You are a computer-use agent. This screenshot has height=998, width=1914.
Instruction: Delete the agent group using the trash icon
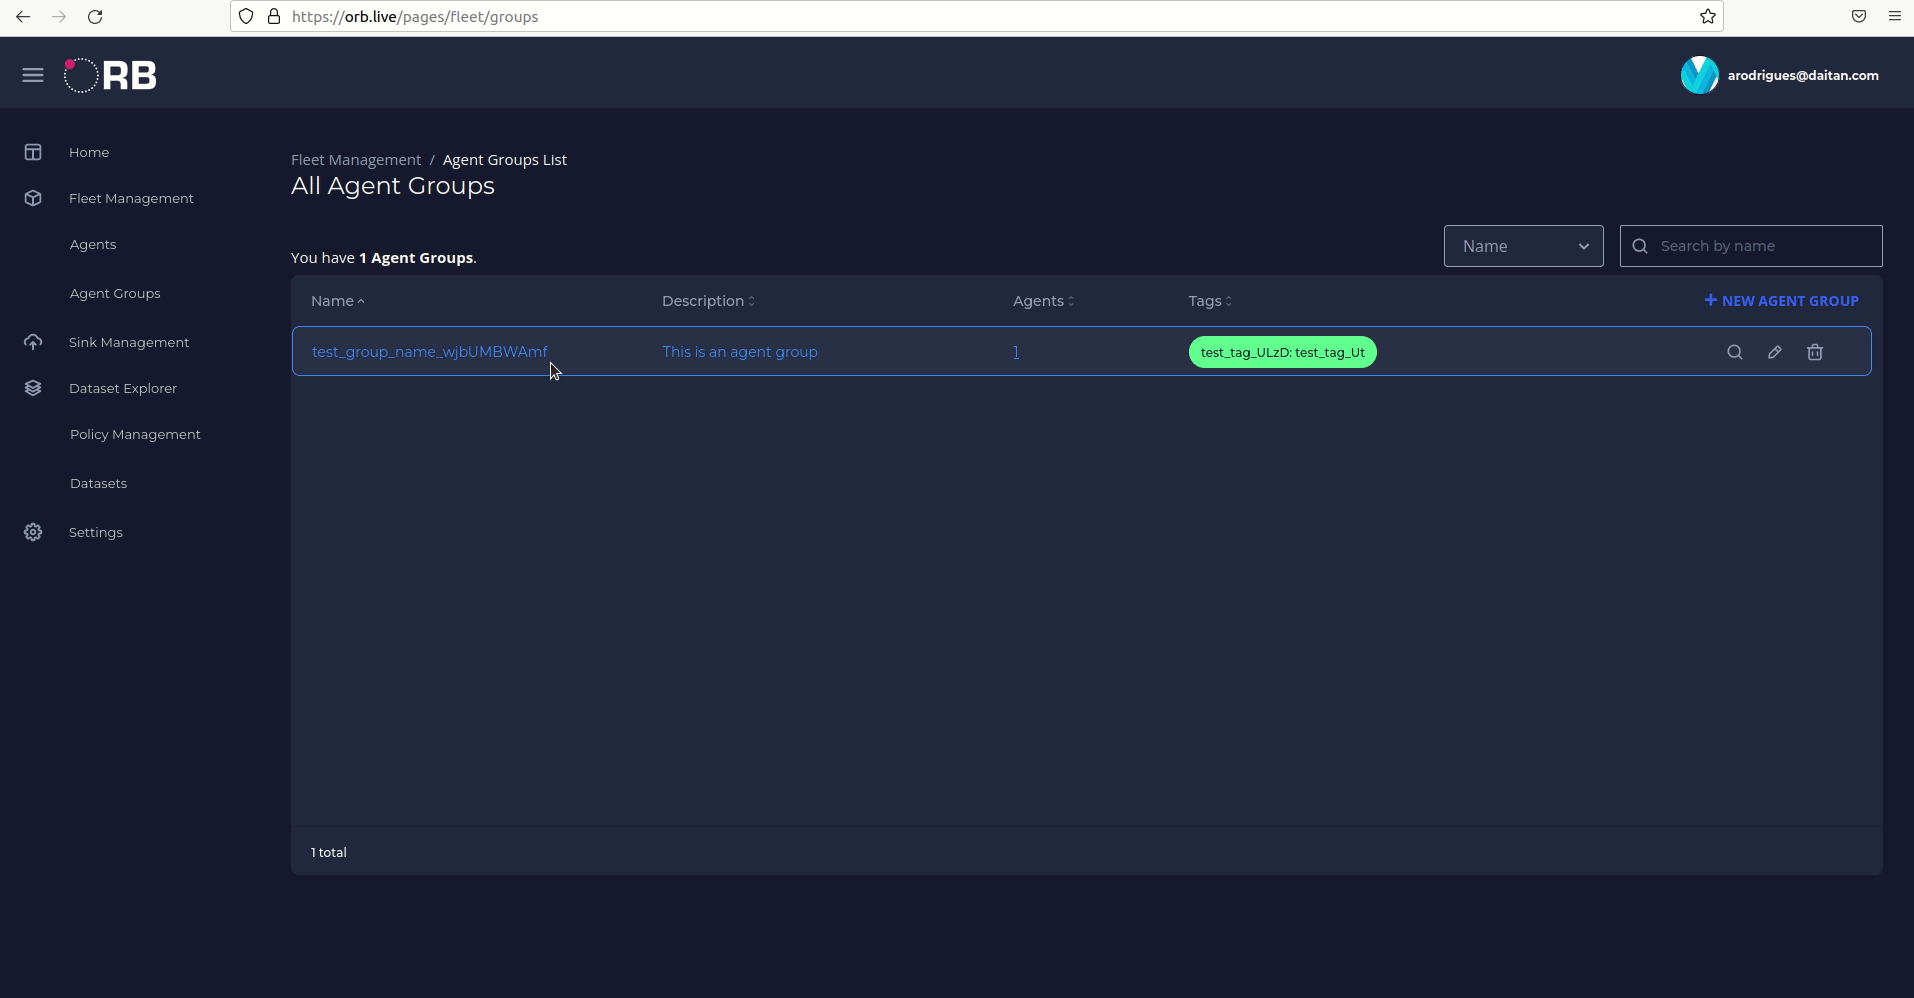(1815, 352)
